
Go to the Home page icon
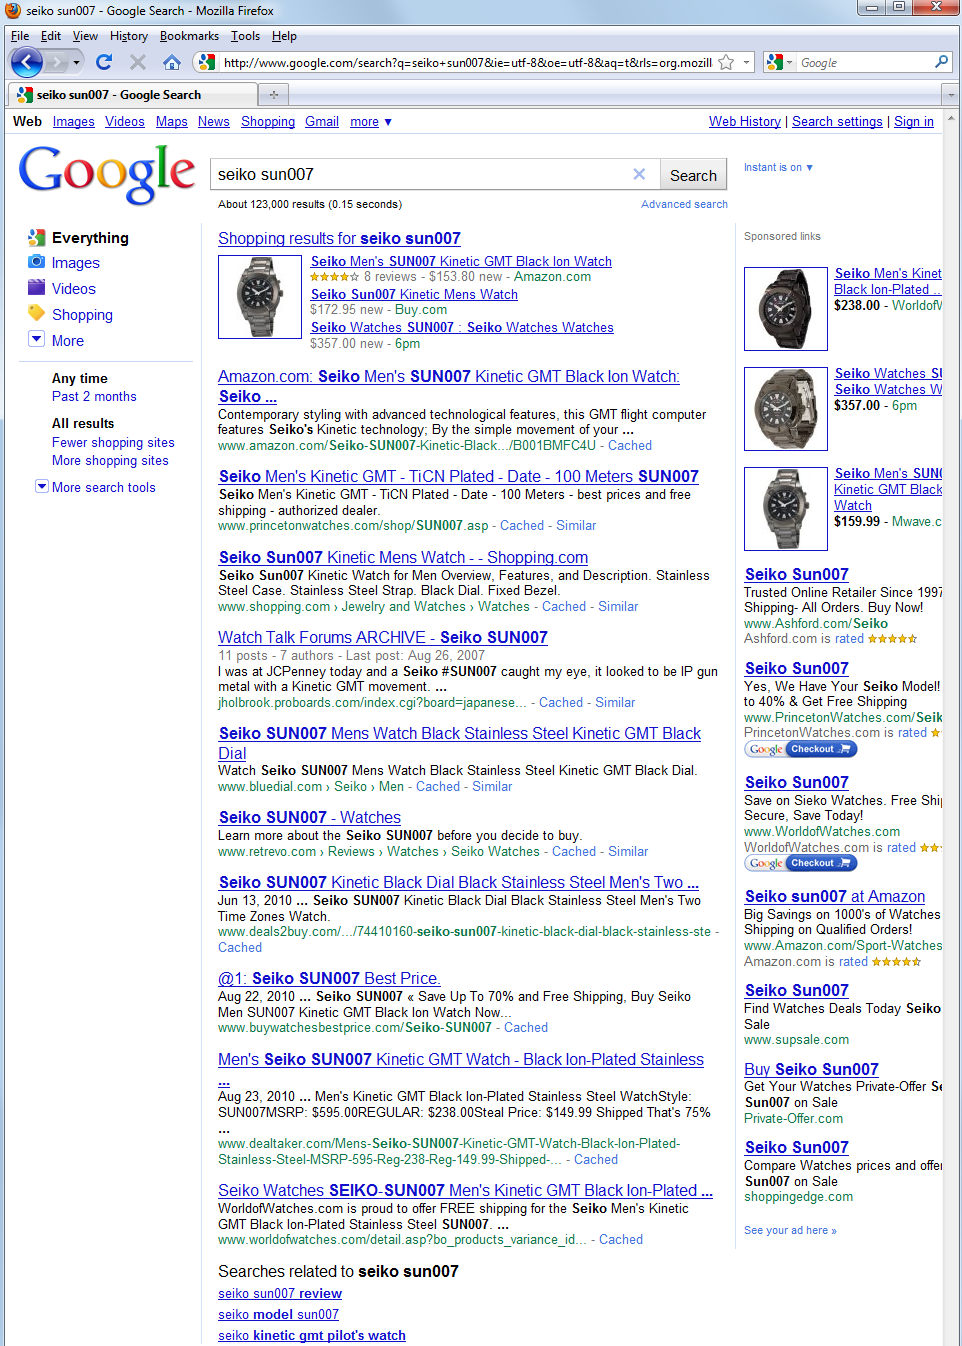point(172,62)
